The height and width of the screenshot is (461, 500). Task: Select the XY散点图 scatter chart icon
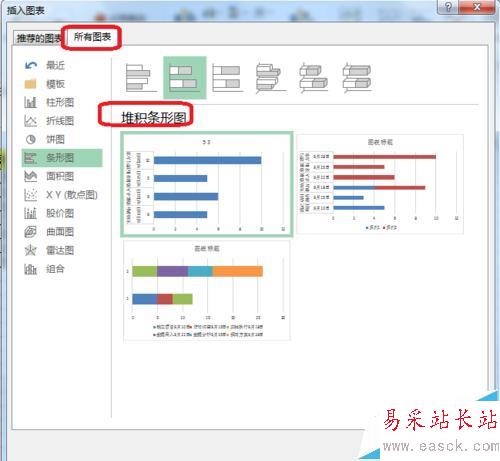tap(31, 195)
